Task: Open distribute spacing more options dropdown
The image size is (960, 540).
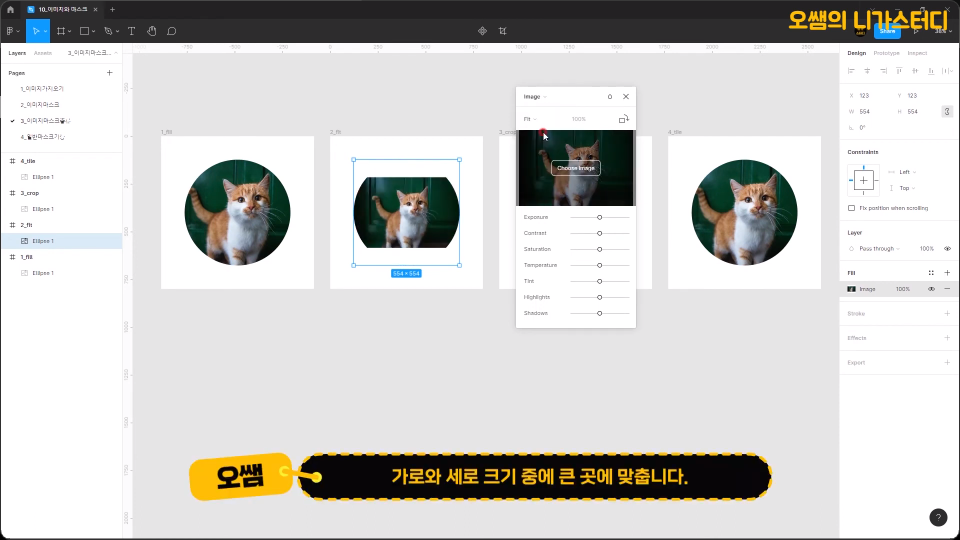Action: (x=947, y=71)
